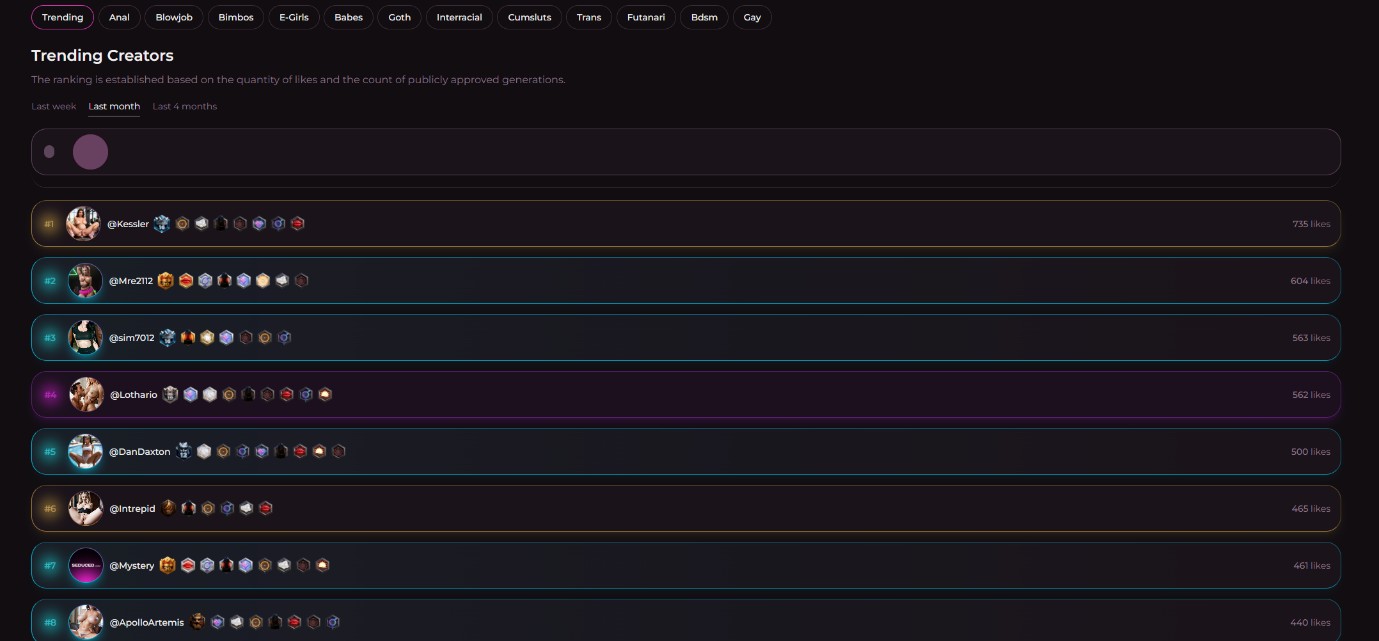Image resolution: width=1379 pixels, height=641 pixels.
Task: Click the purple heart badge in @DanDaxton's row
Action: (x=262, y=452)
